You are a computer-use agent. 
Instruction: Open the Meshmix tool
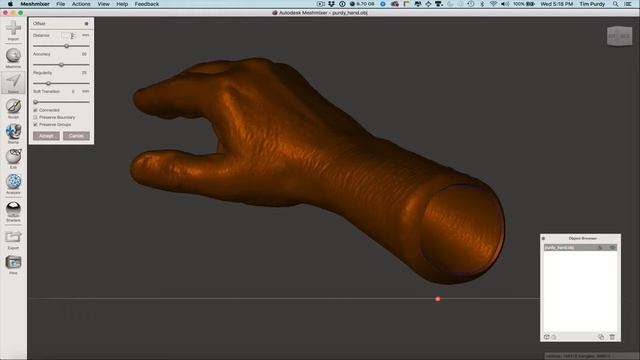pos(13,58)
